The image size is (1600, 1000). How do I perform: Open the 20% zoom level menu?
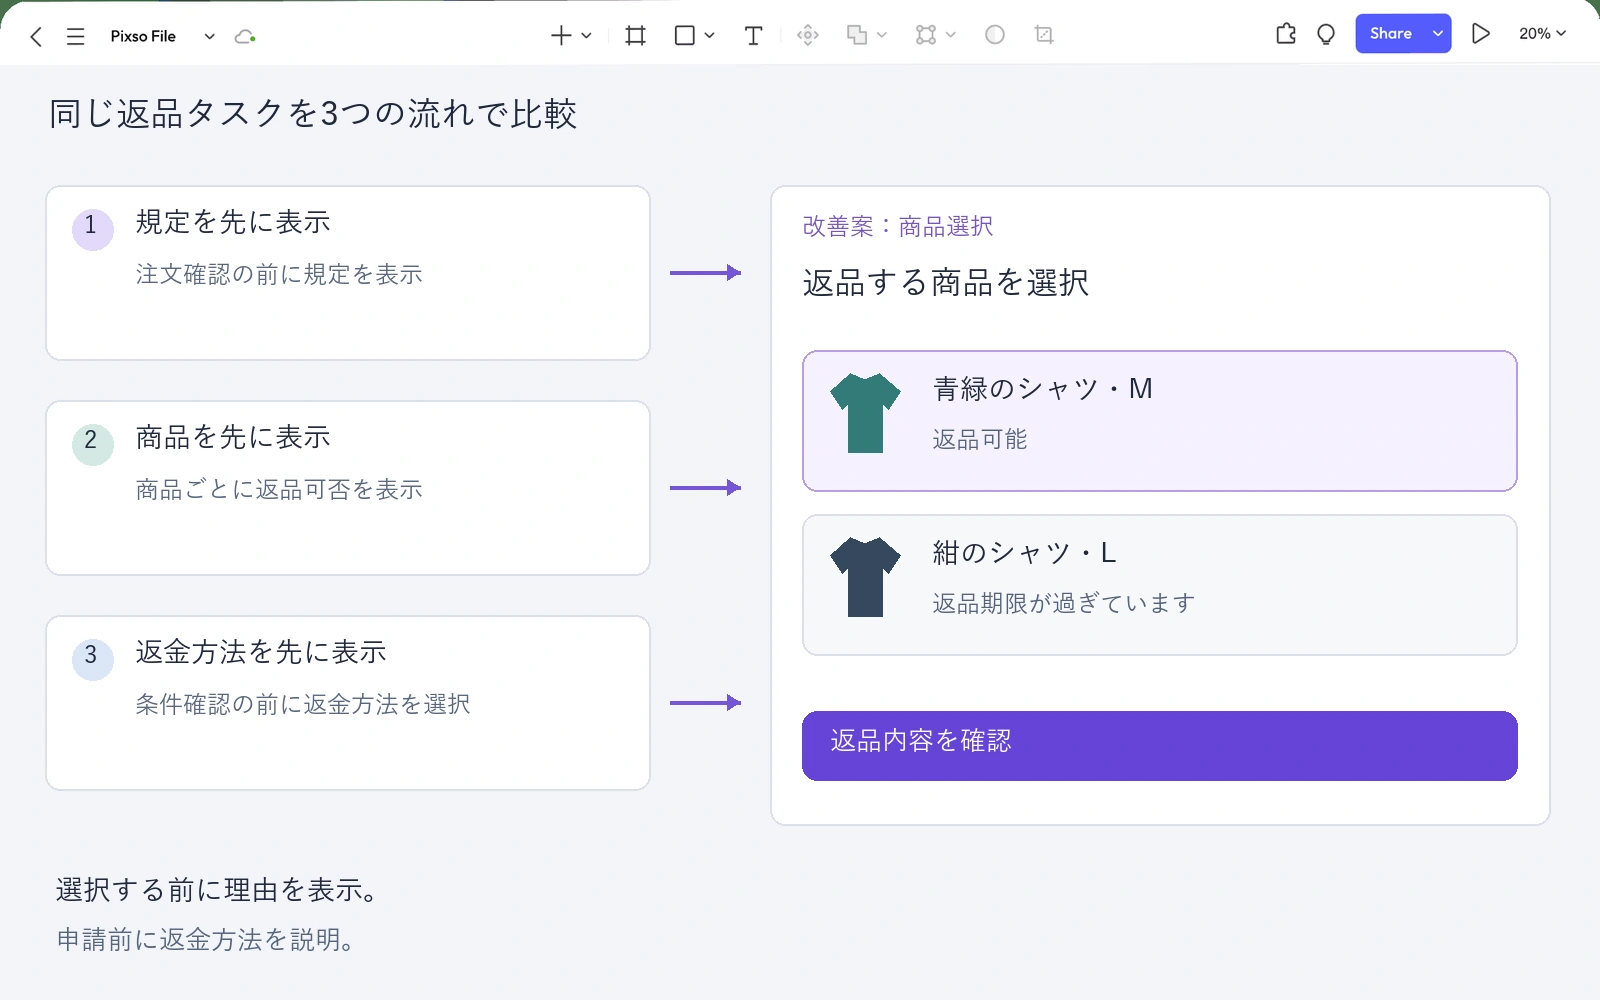click(x=1542, y=34)
